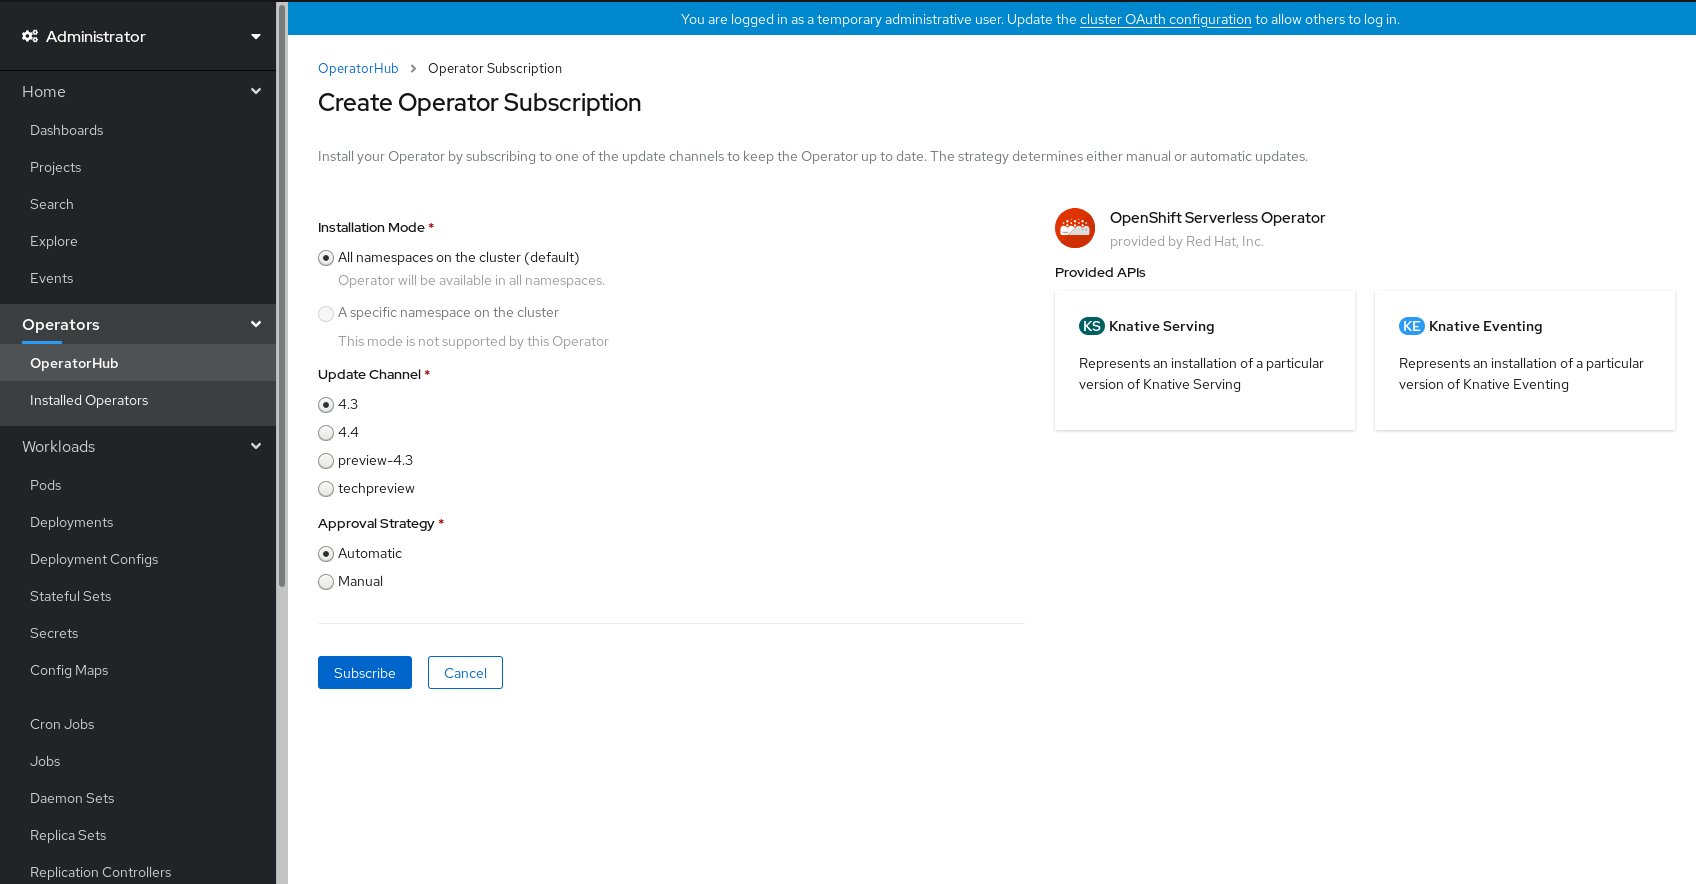Open Deployments under Workloads

(x=72, y=522)
